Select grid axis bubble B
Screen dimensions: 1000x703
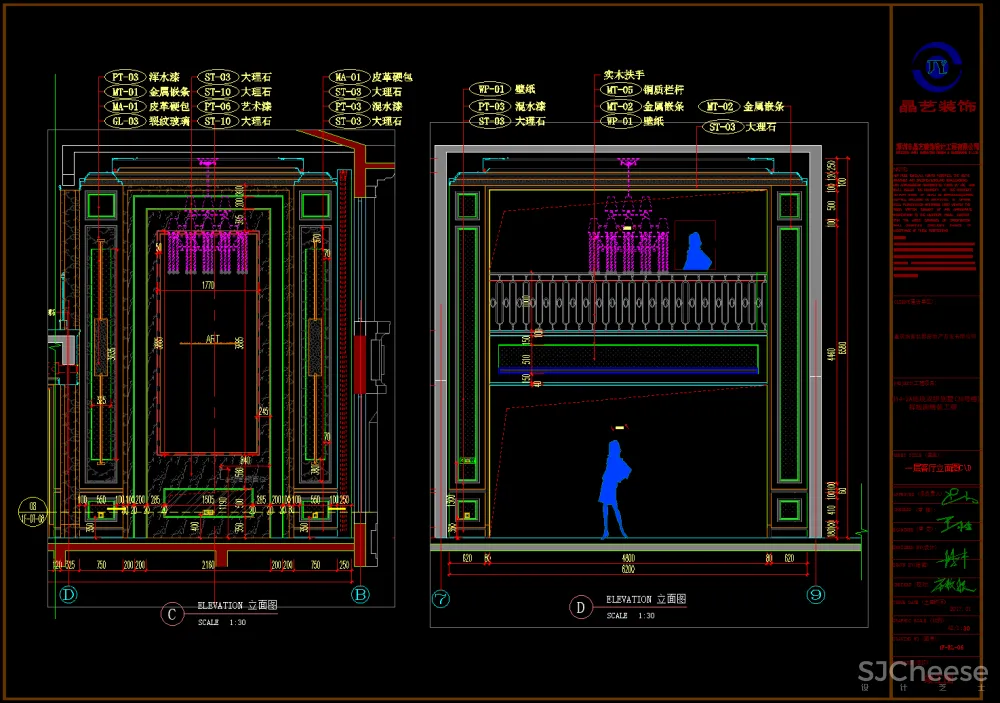[360, 595]
